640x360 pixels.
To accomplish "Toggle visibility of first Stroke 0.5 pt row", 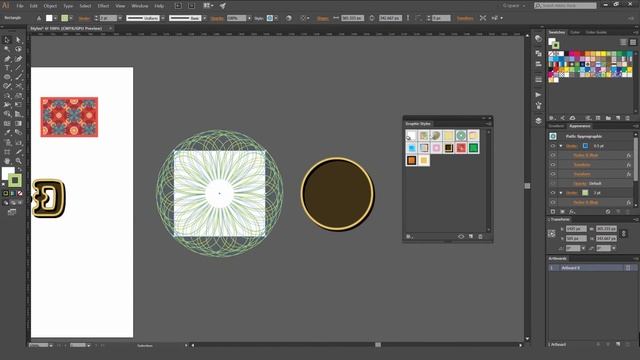I will (553, 146).
